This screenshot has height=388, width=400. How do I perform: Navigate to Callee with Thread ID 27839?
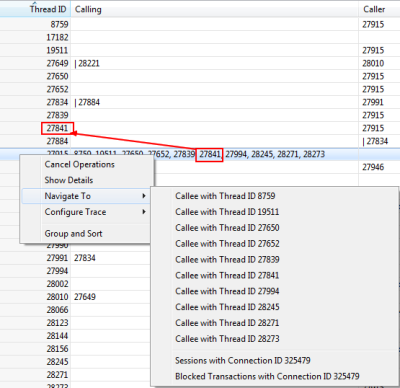[227, 260]
